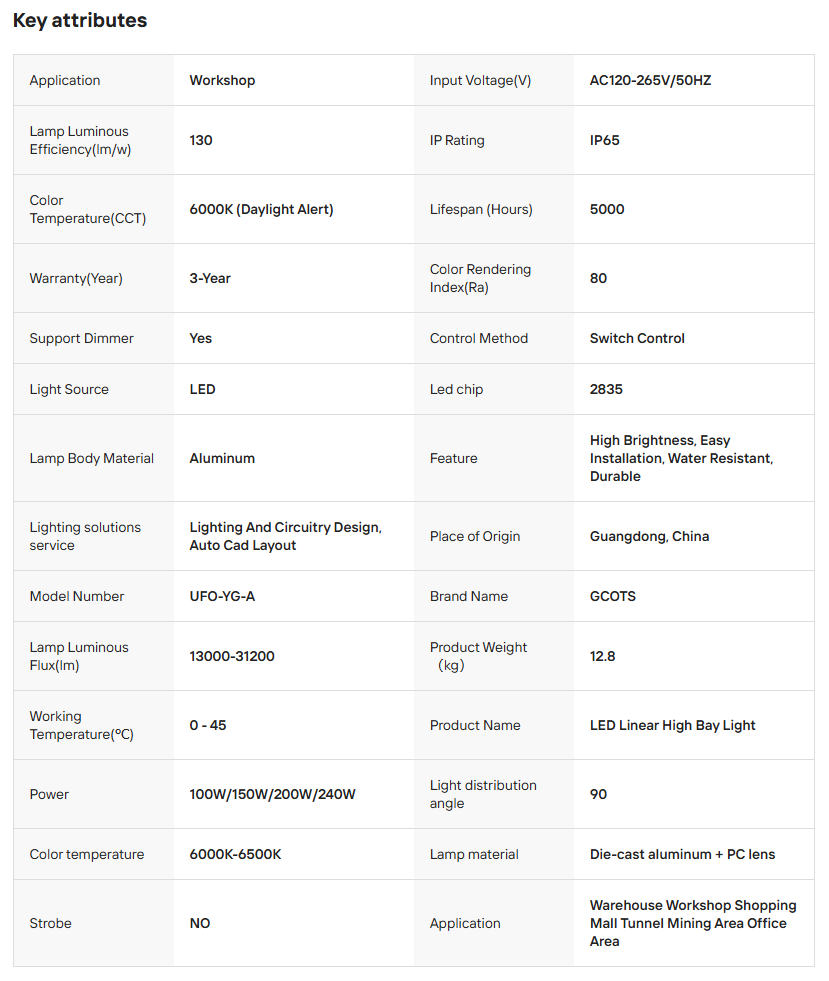The width and height of the screenshot is (829, 981).
Task: Select the "3-Year" warranty value
Action: pyautogui.click(x=210, y=278)
